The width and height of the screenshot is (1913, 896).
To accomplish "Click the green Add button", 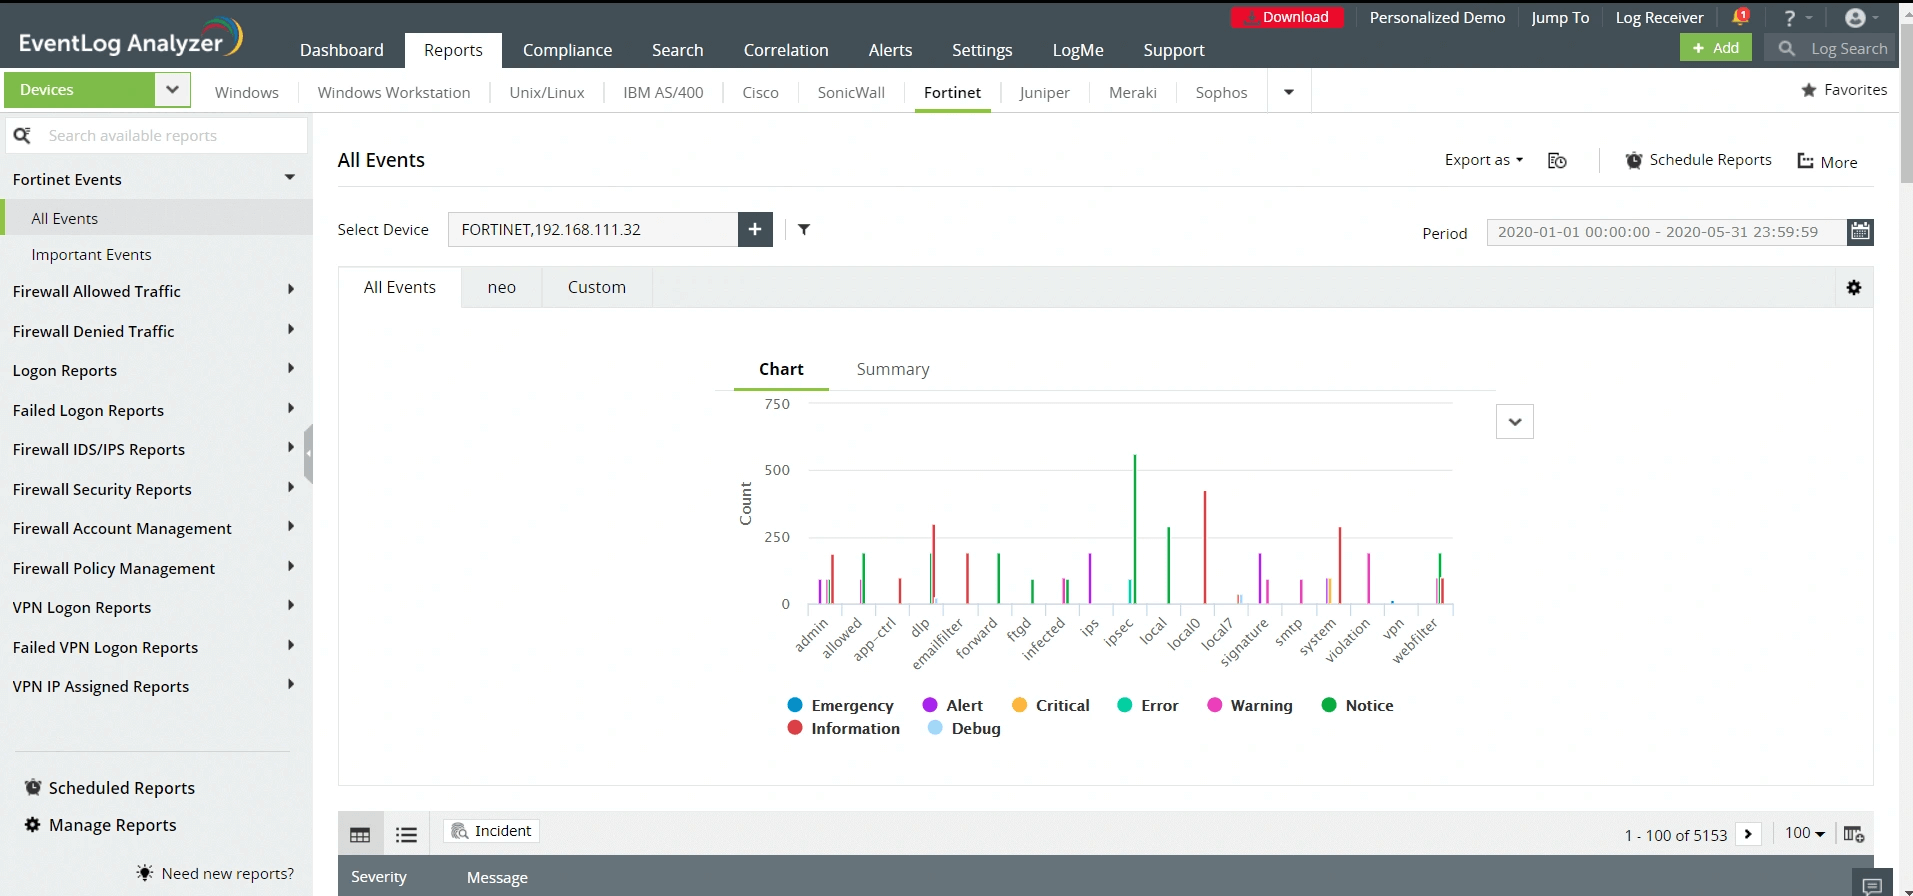I will tap(1716, 48).
